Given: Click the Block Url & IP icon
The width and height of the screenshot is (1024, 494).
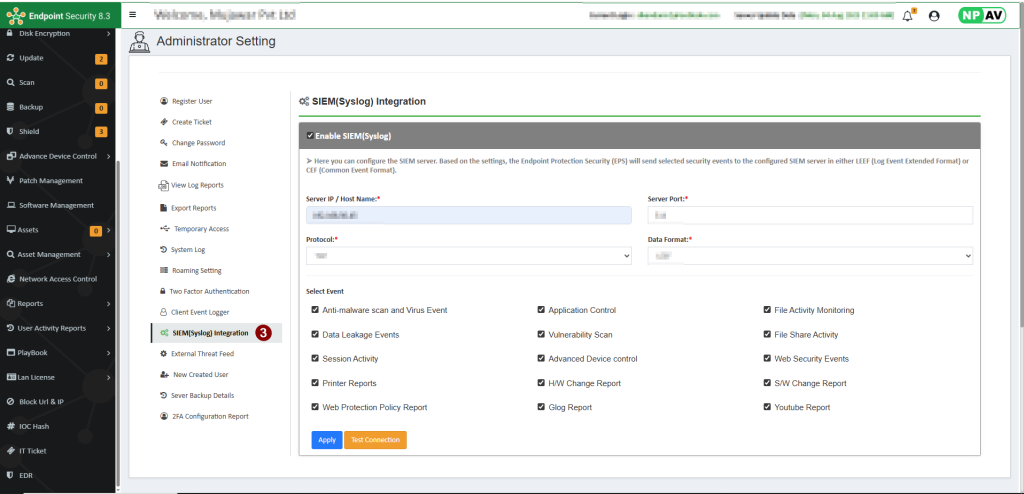Looking at the screenshot, I should pos(10,401).
